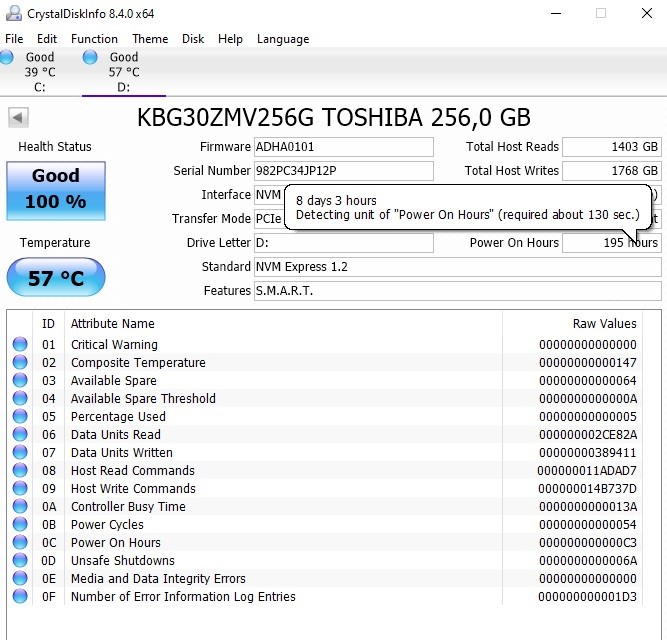This screenshot has width=667, height=640.
Task: Click the Available Spare Threshold status icon
Action: [20, 398]
